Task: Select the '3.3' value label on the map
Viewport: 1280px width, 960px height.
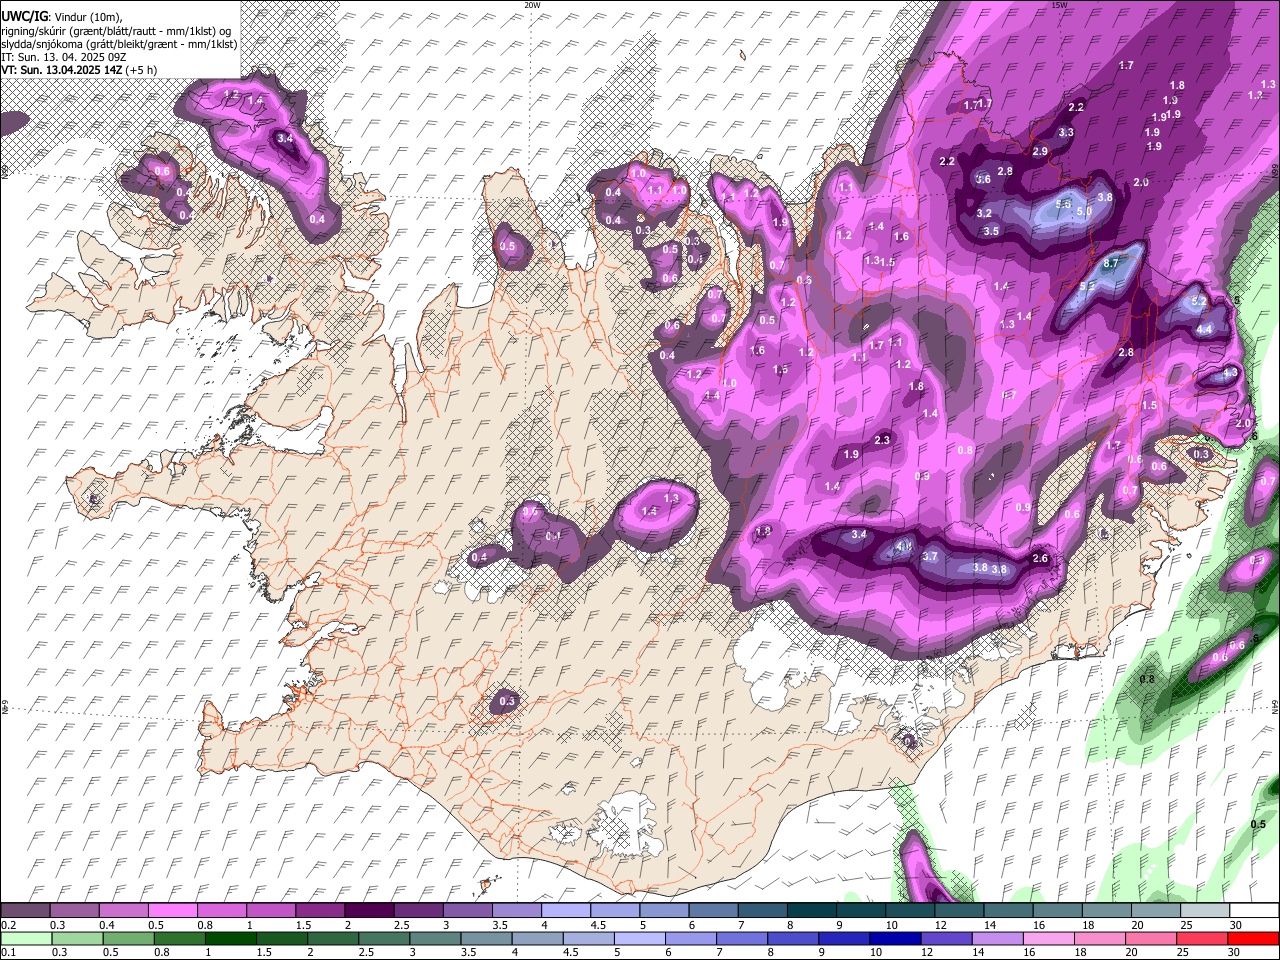Action: coord(1066,132)
